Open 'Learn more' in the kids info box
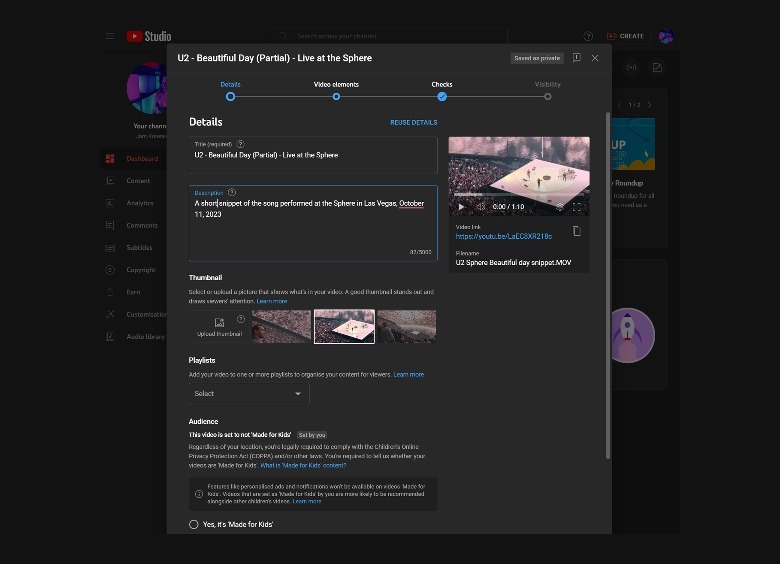The image size is (780, 564). (307, 501)
